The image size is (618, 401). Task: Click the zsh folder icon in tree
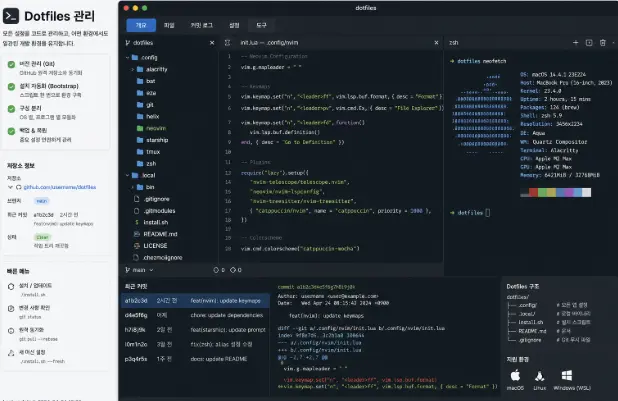[x=140, y=164]
